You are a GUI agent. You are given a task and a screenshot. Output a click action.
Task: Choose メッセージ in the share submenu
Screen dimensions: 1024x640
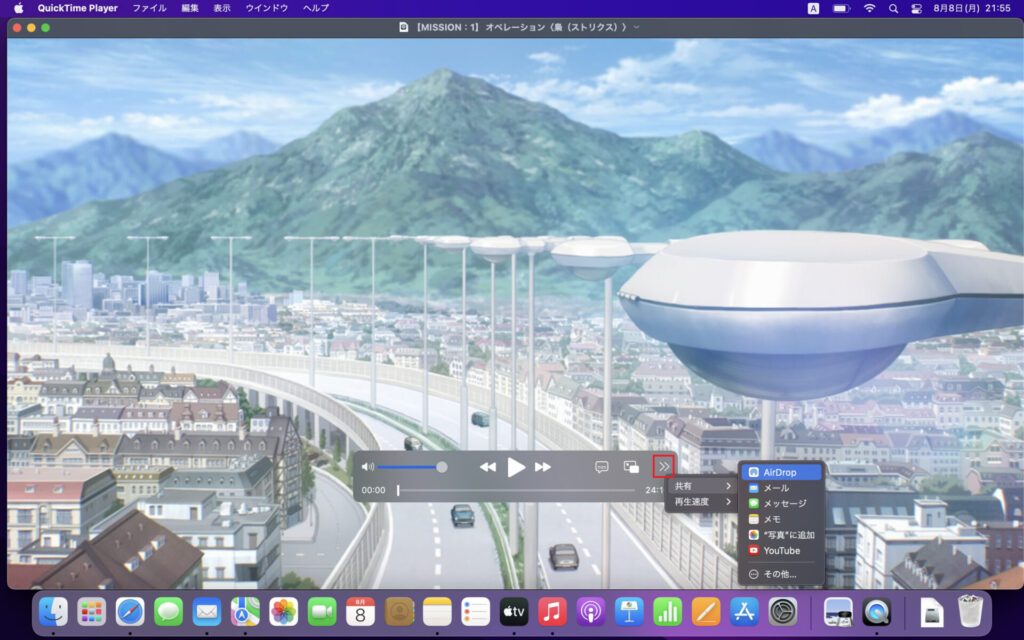[x=782, y=504]
